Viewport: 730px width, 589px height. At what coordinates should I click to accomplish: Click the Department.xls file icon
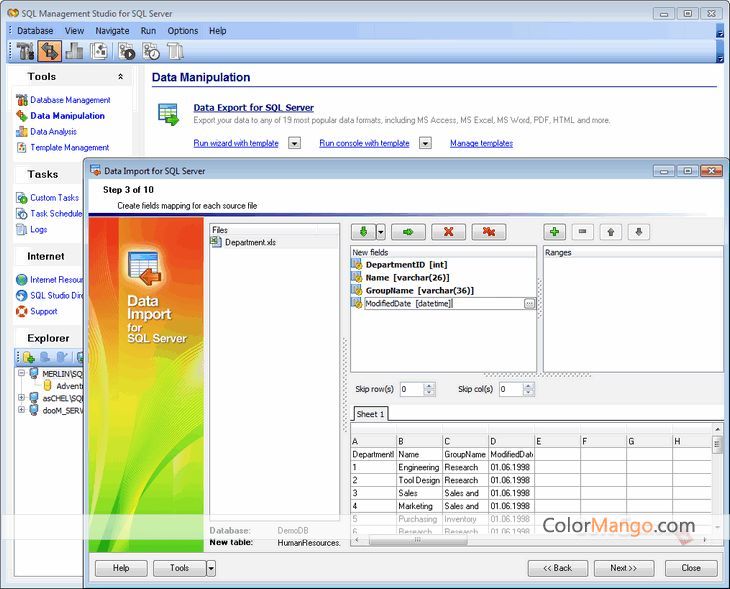[x=216, y=242]
